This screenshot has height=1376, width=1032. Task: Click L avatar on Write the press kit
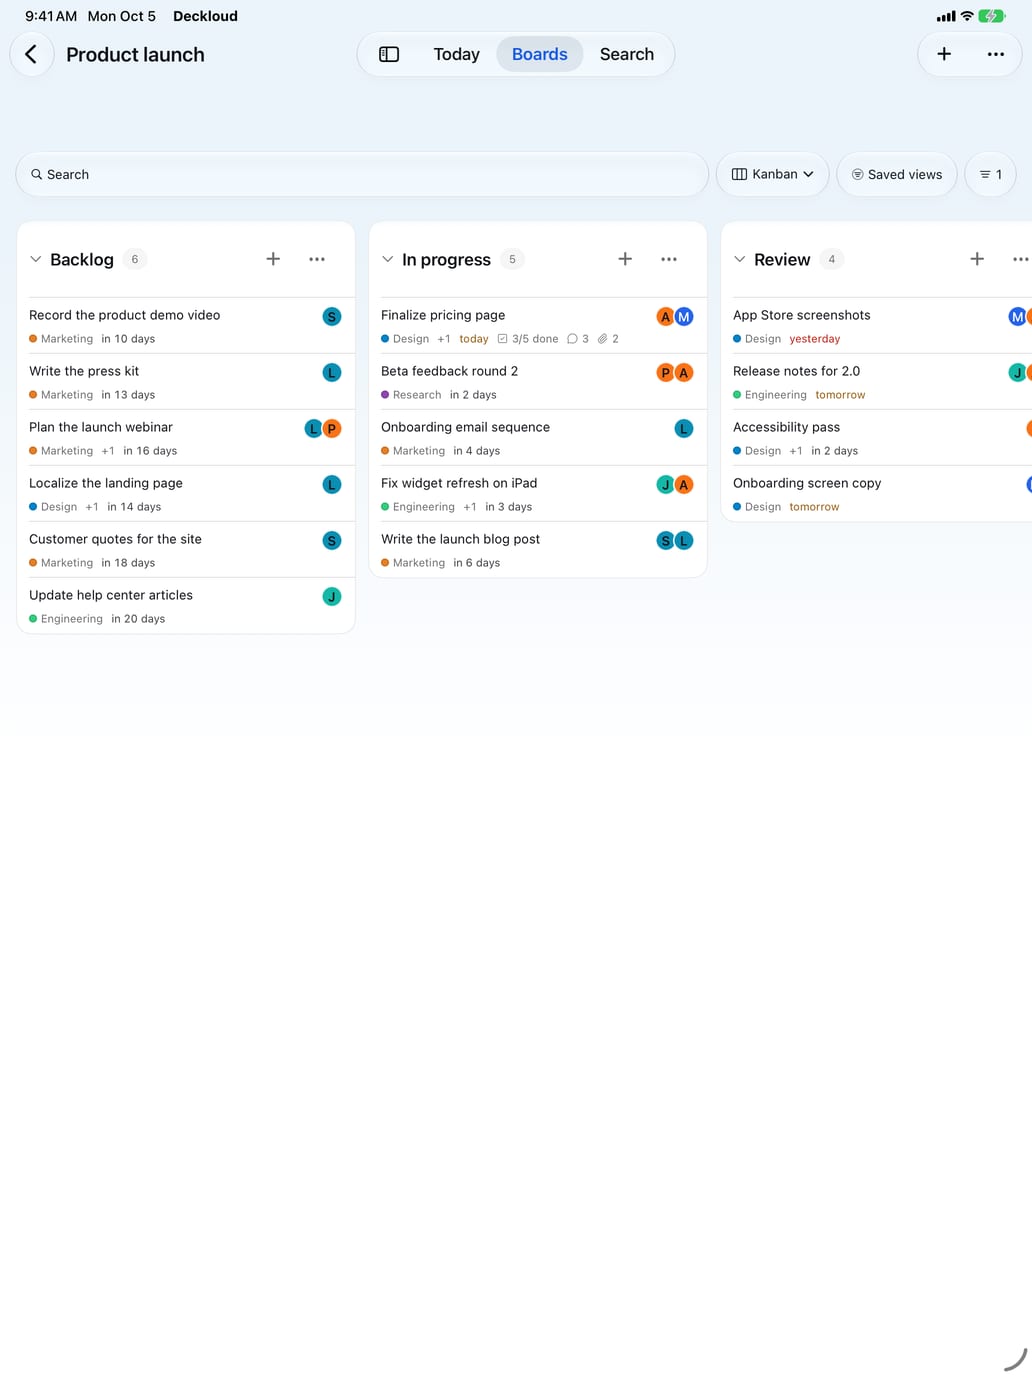tap(332, 372)
